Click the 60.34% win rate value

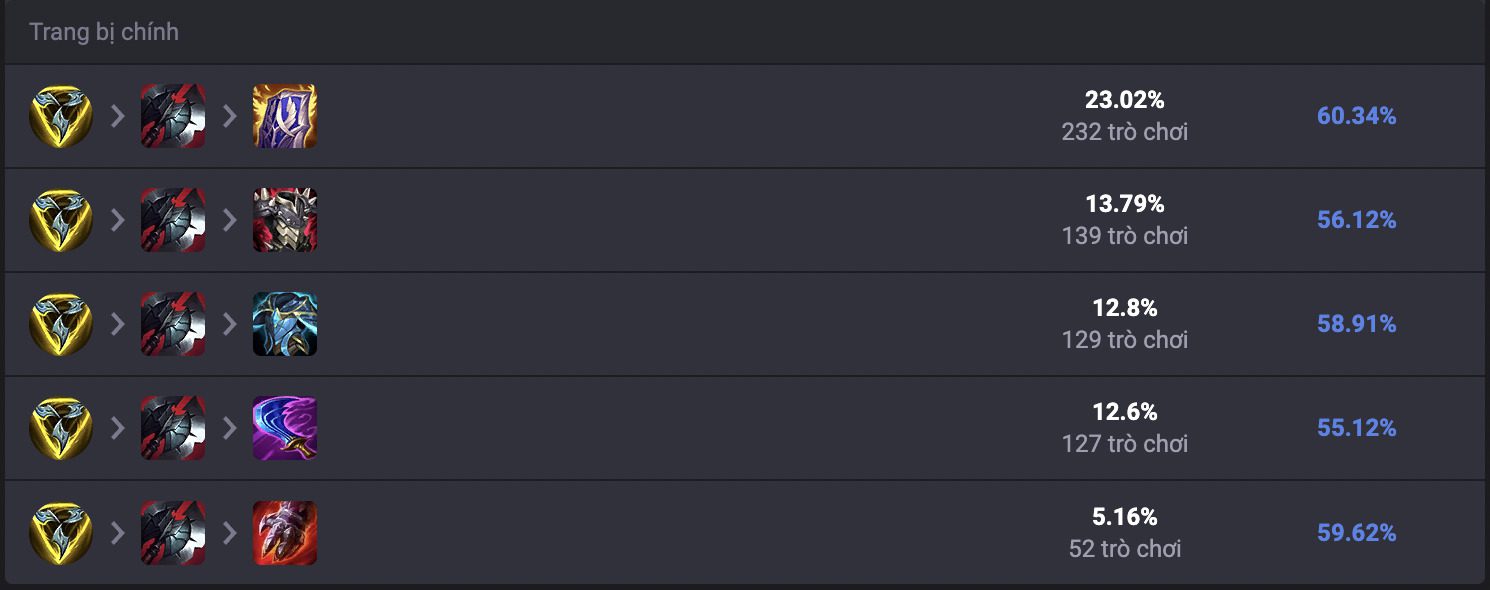1356,116
